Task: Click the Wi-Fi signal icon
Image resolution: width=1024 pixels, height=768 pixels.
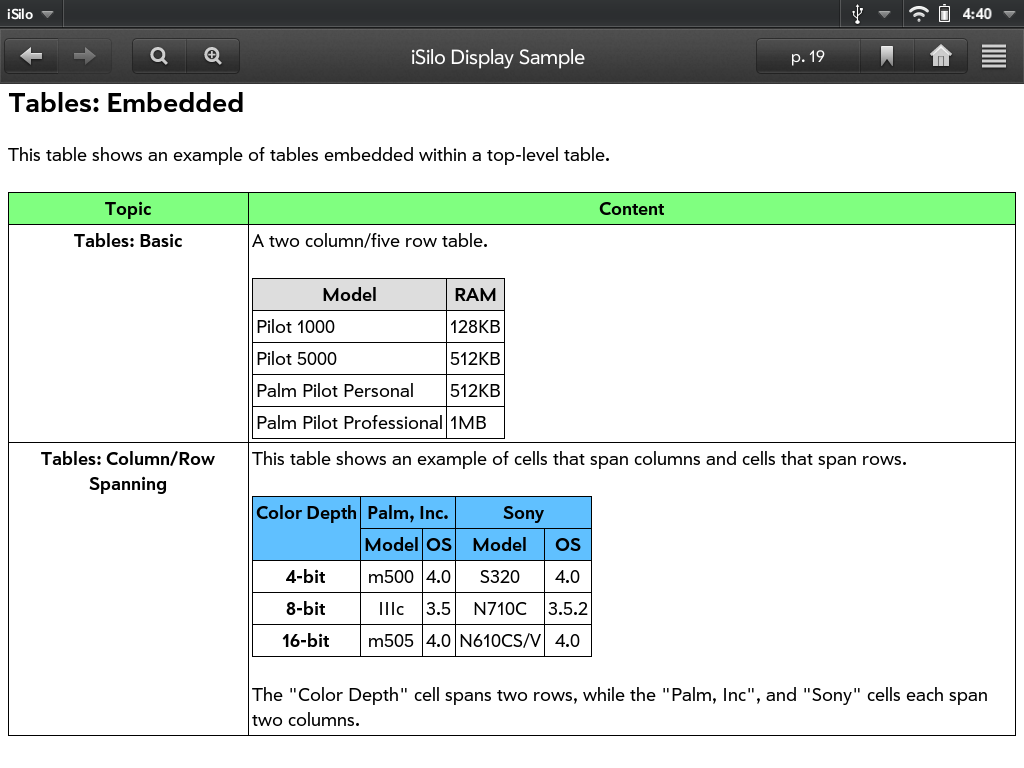Action: [917, 14]
